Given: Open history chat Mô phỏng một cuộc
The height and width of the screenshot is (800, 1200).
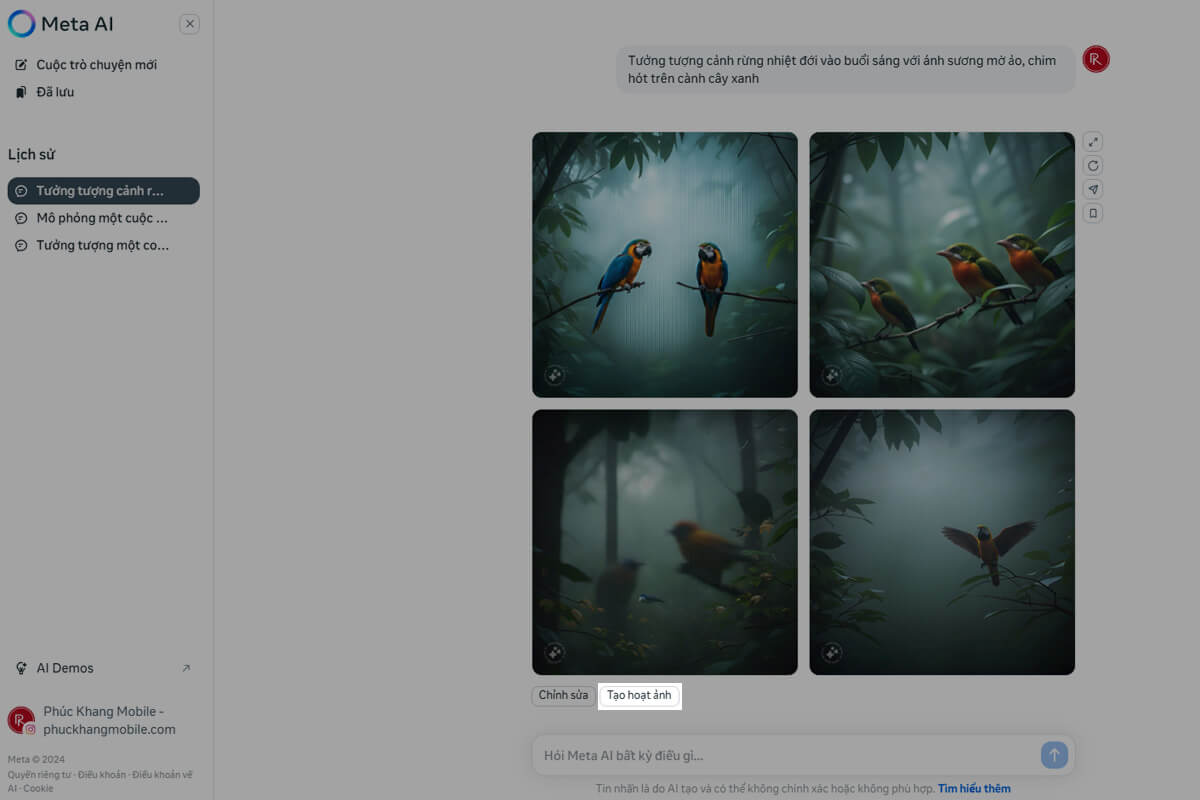Looking at the screenshot, I should tap(102, 218).
